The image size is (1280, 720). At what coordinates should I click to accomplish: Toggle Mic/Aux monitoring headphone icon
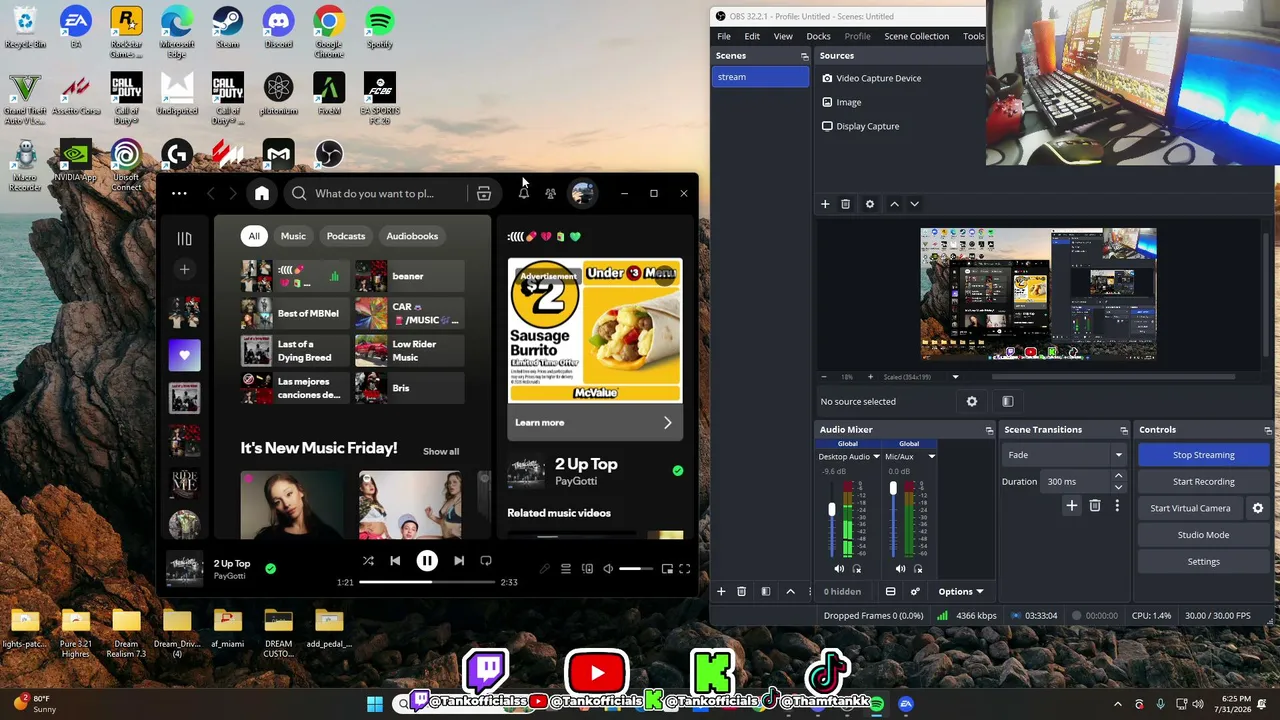click(x=918, y=569)
